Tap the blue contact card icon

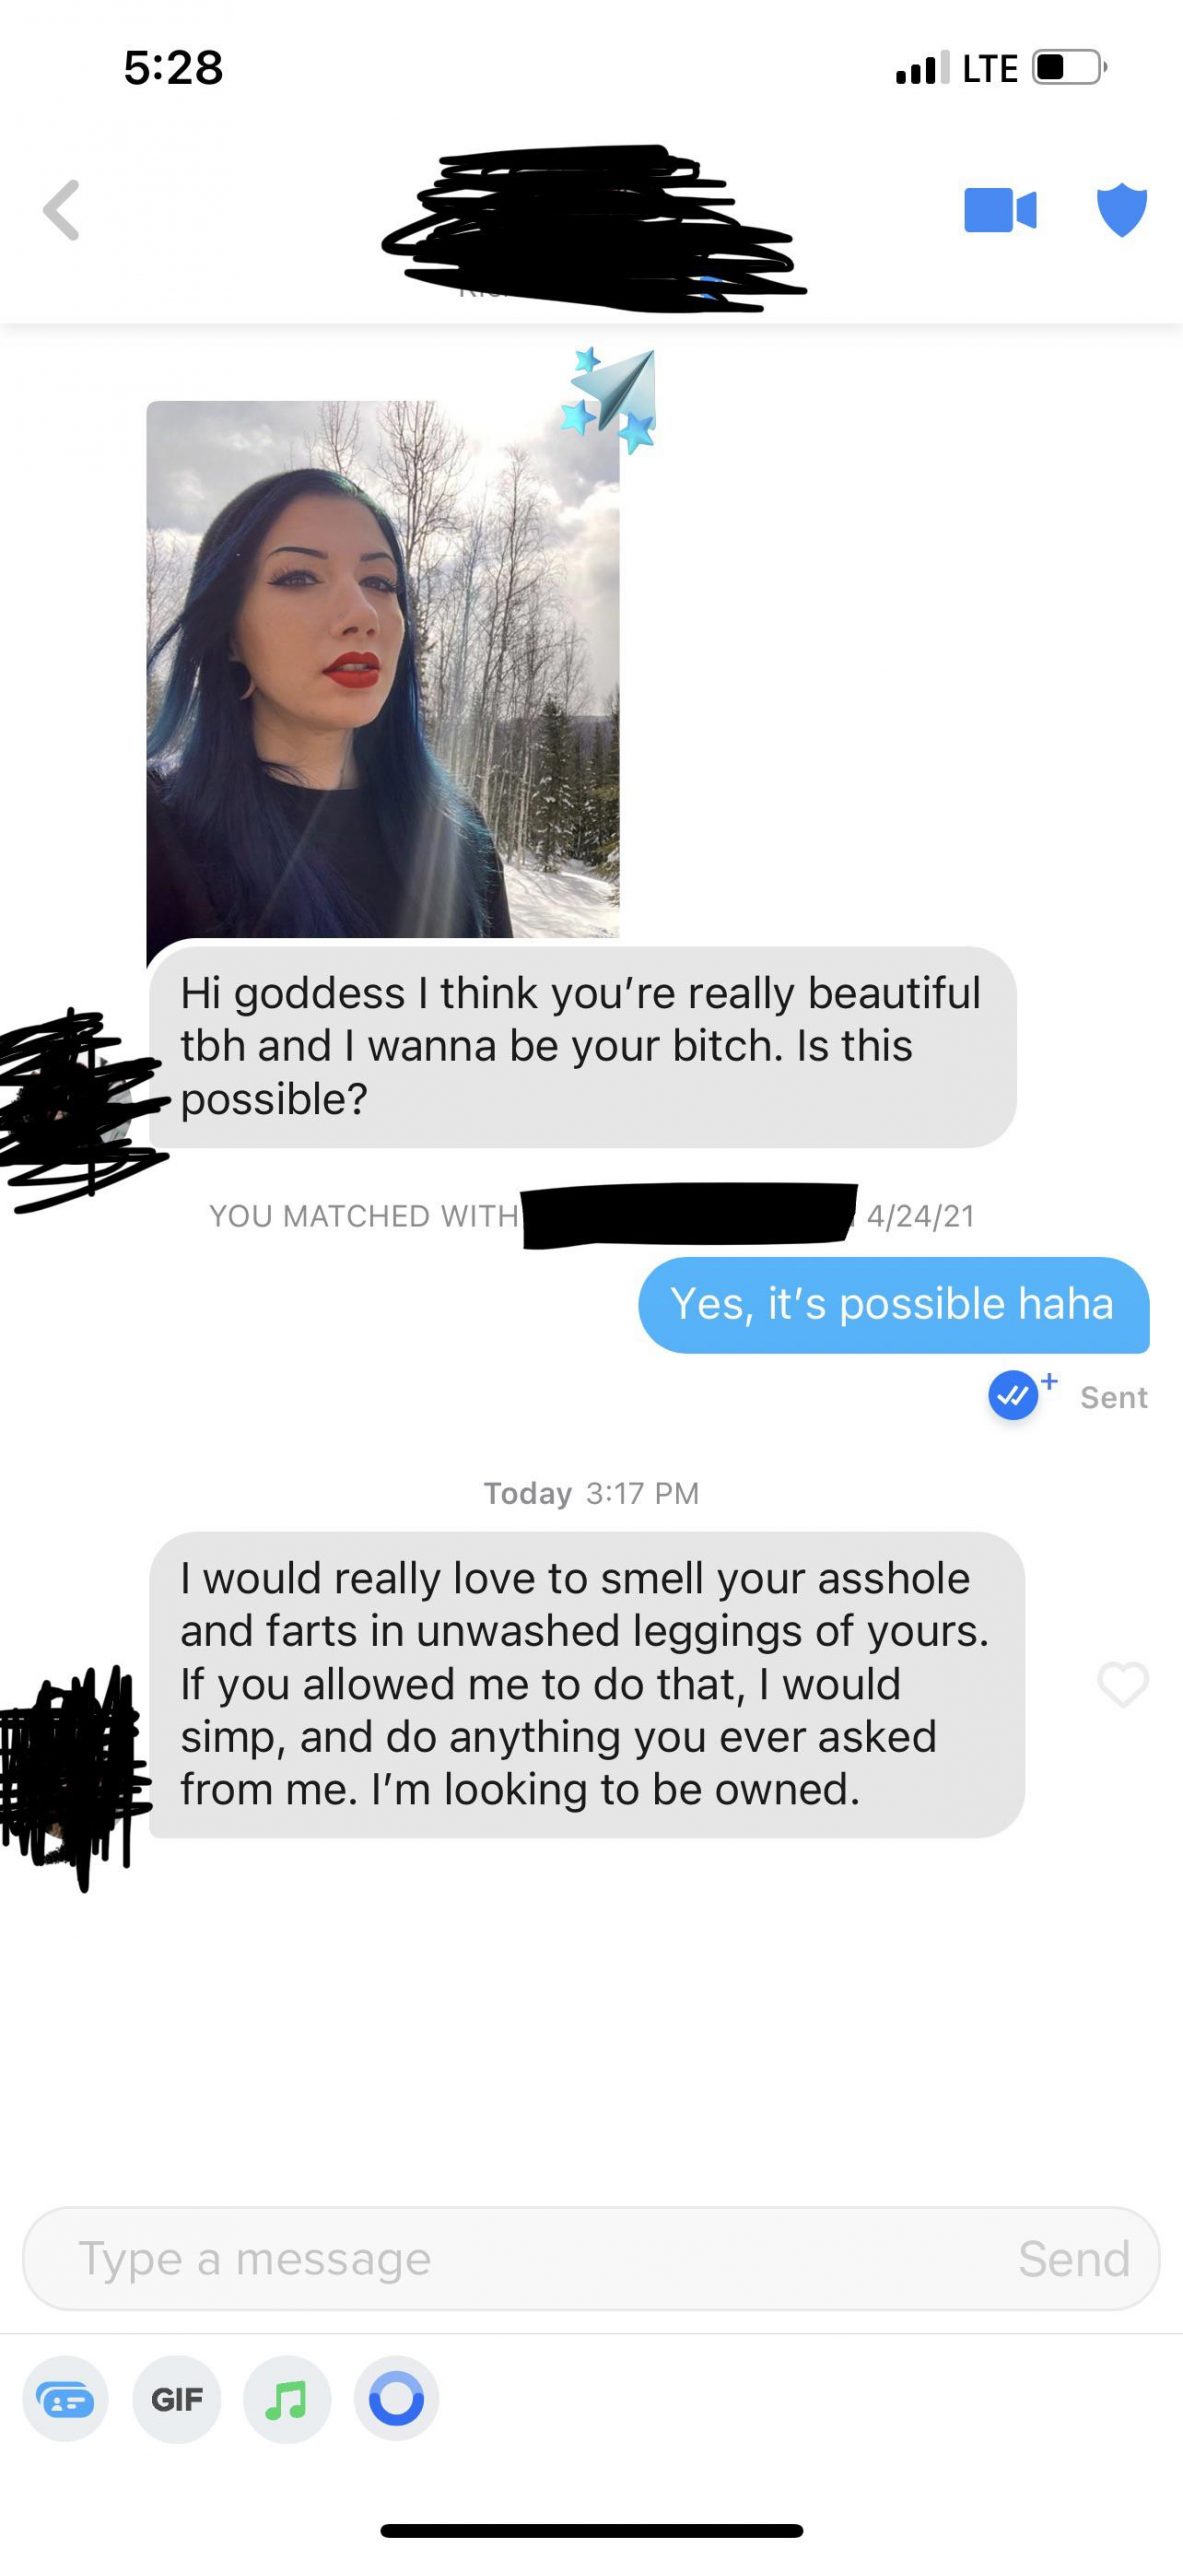(66, 2400)
